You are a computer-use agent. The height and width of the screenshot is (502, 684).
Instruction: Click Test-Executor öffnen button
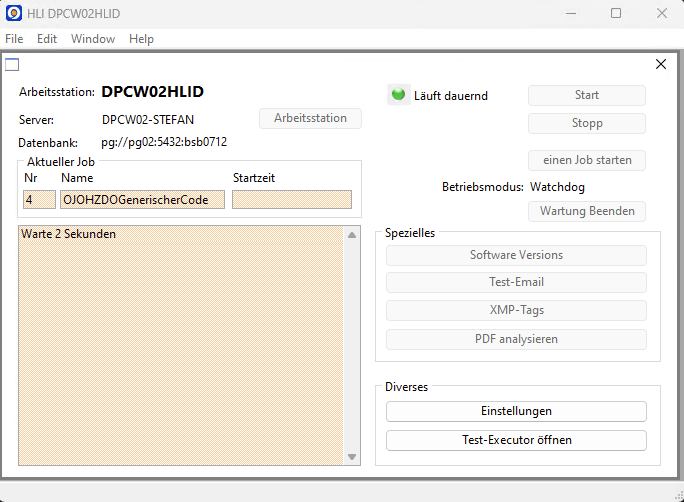point(516,440)
